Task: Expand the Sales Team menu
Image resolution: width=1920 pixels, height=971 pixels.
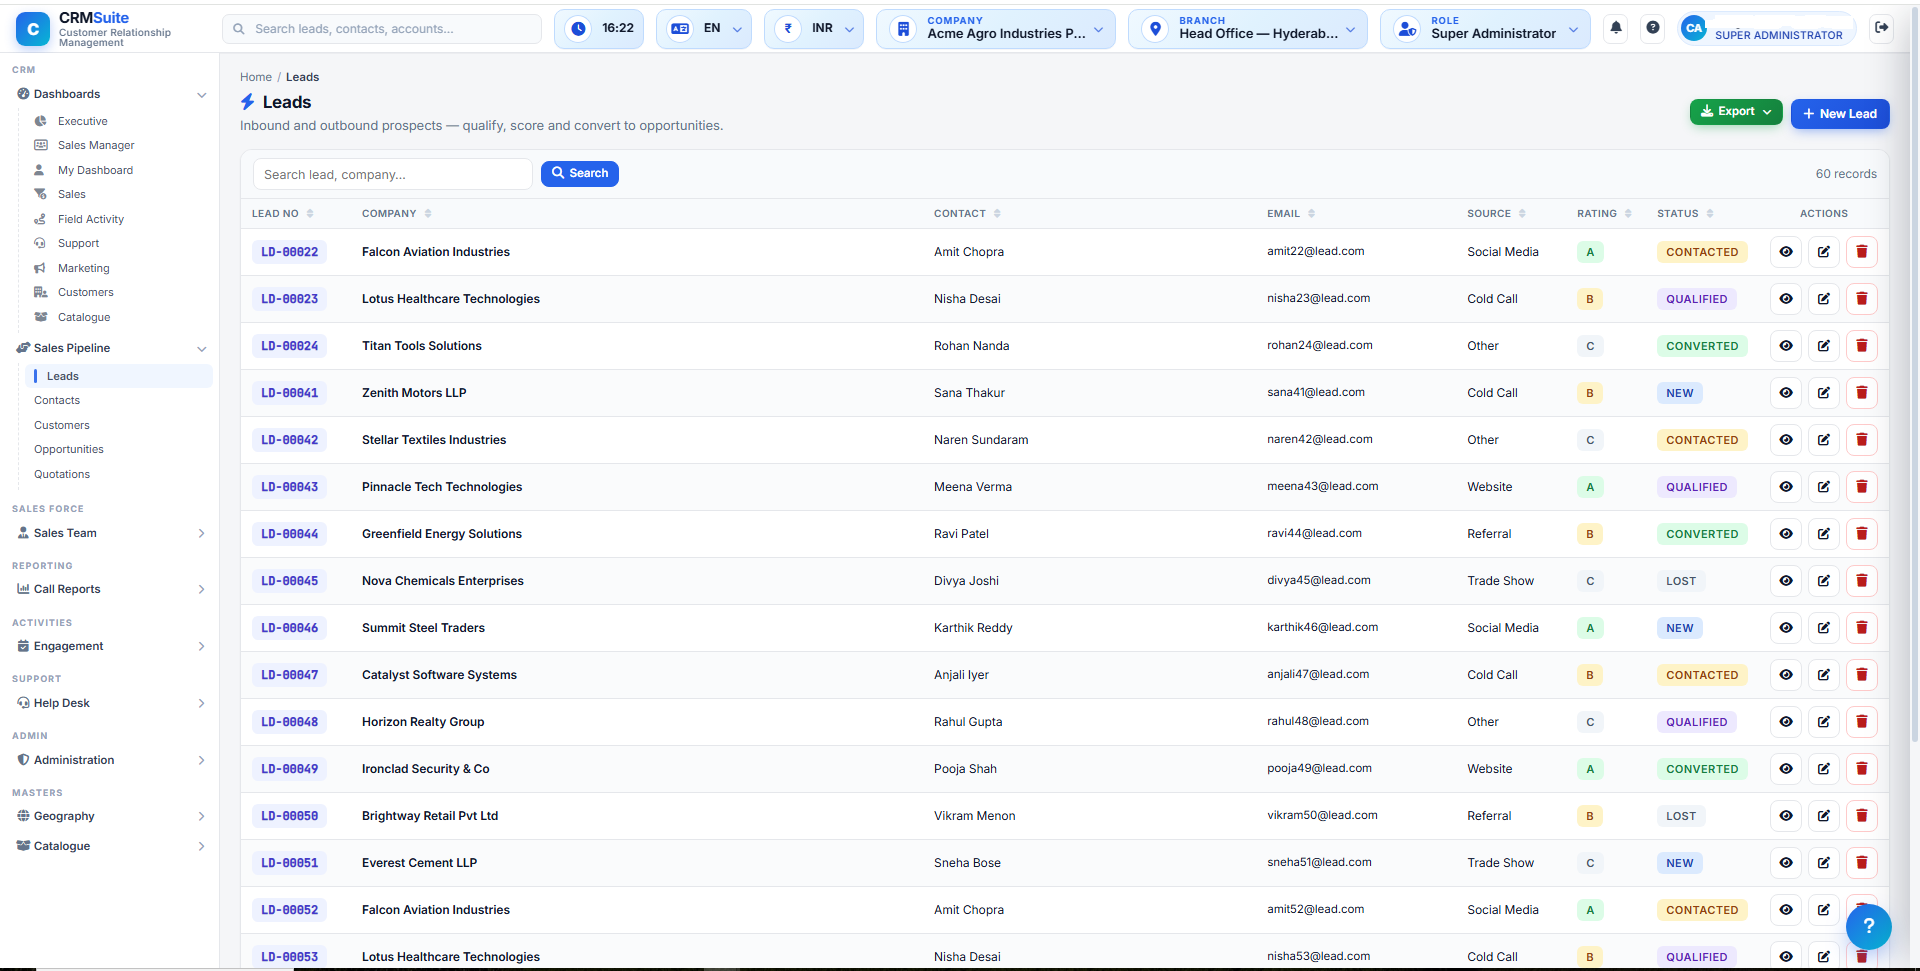Action: (x=112, y=533)
